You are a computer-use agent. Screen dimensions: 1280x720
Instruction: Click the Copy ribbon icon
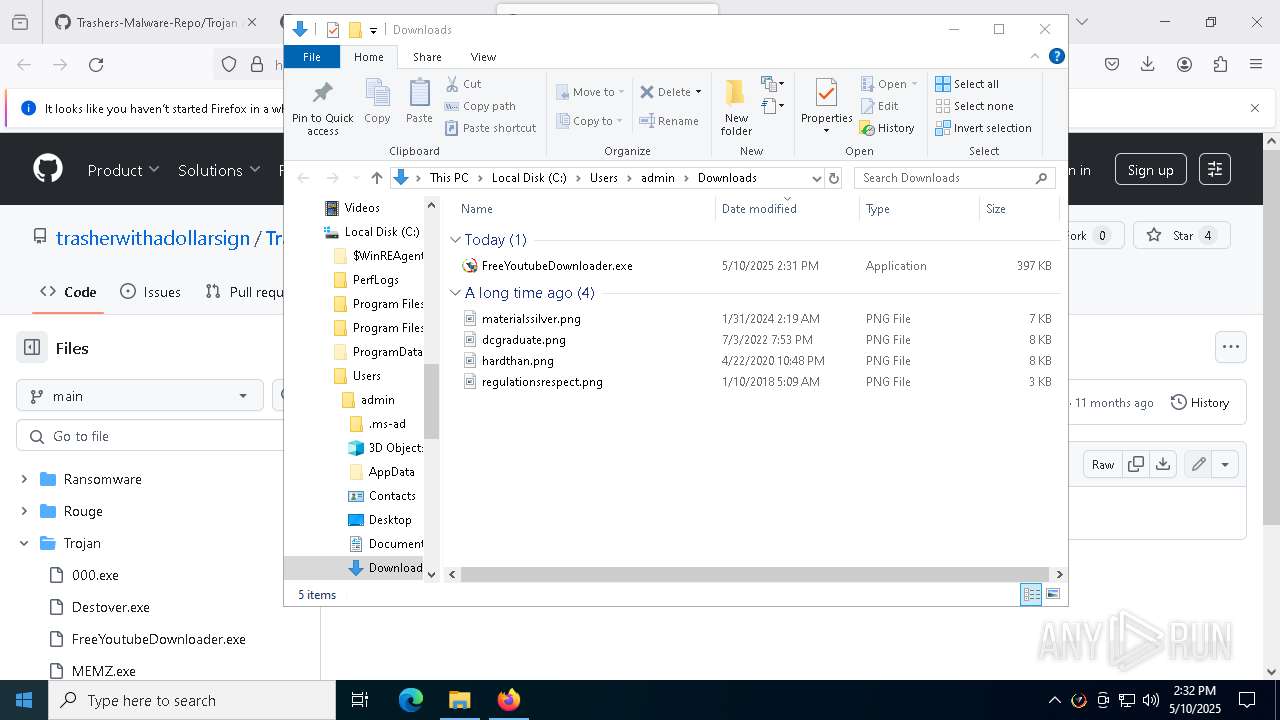[x=377, y=102]
